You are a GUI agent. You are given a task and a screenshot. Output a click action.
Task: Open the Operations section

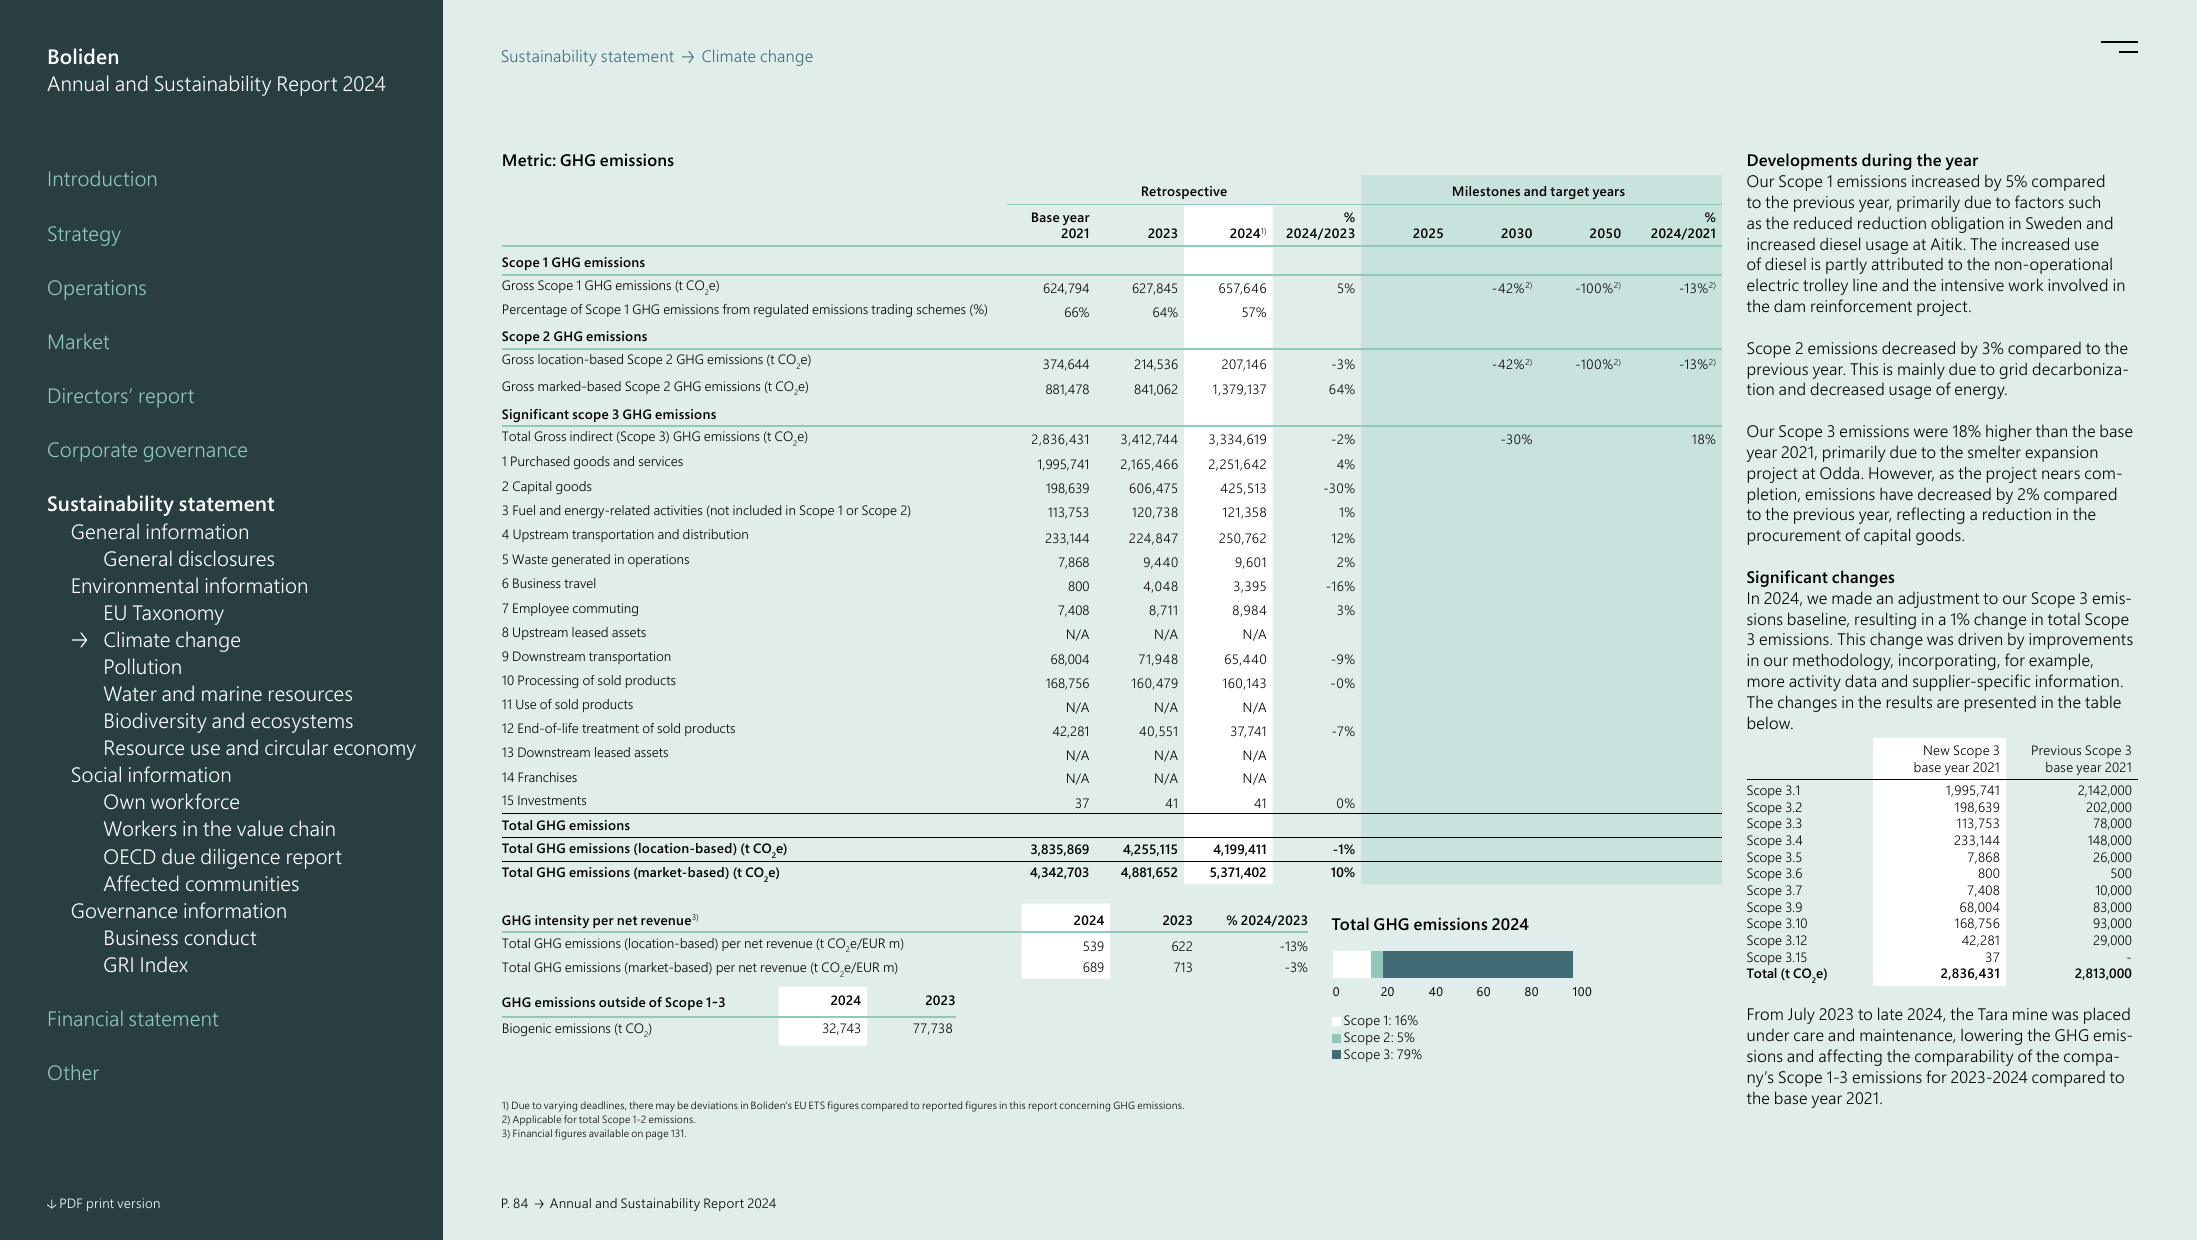(97, 288)
